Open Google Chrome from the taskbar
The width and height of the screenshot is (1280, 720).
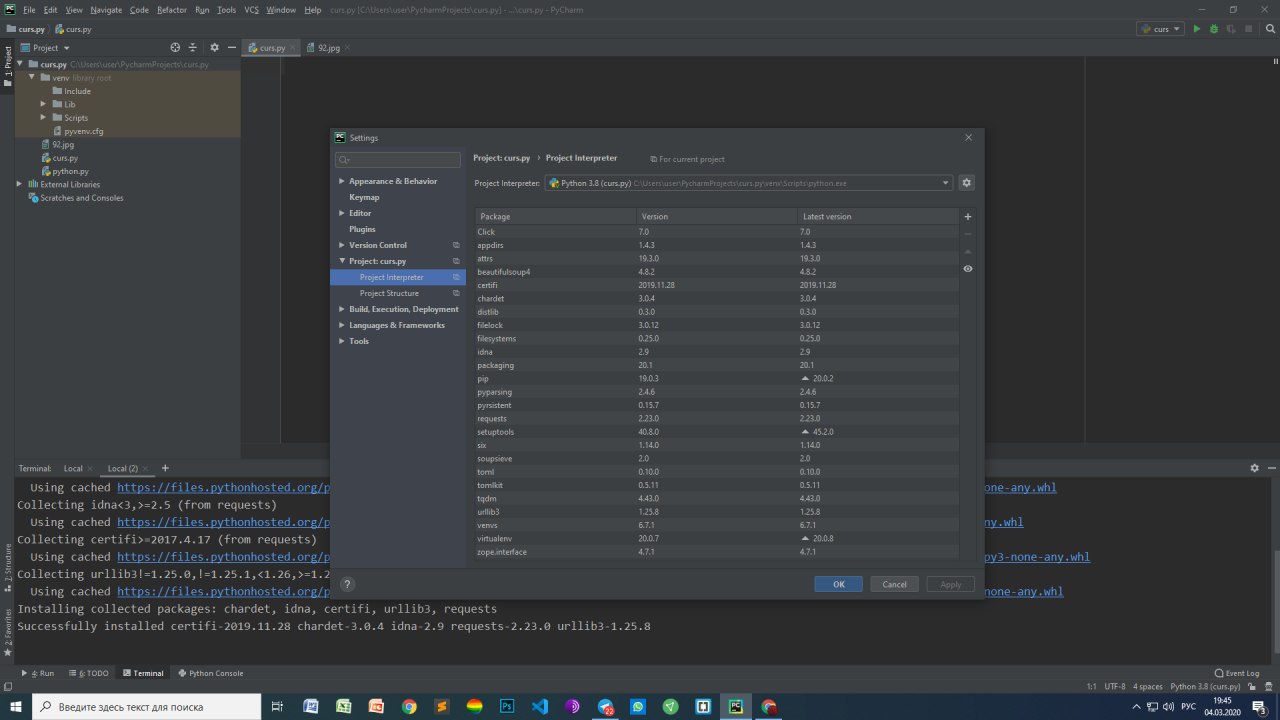click(x=409, y=707)
